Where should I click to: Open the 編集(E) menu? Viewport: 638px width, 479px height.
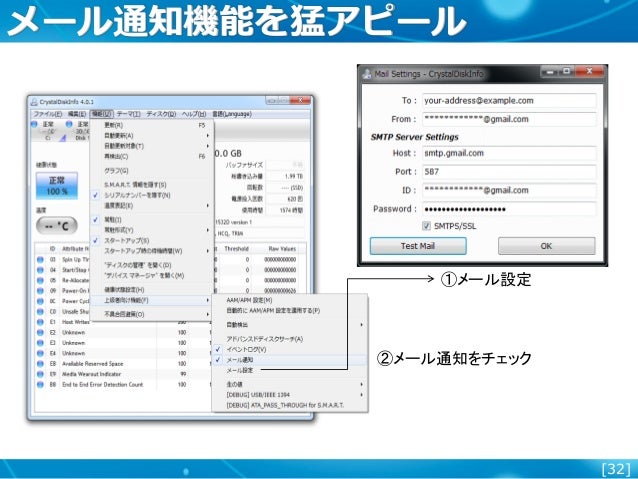77,114
